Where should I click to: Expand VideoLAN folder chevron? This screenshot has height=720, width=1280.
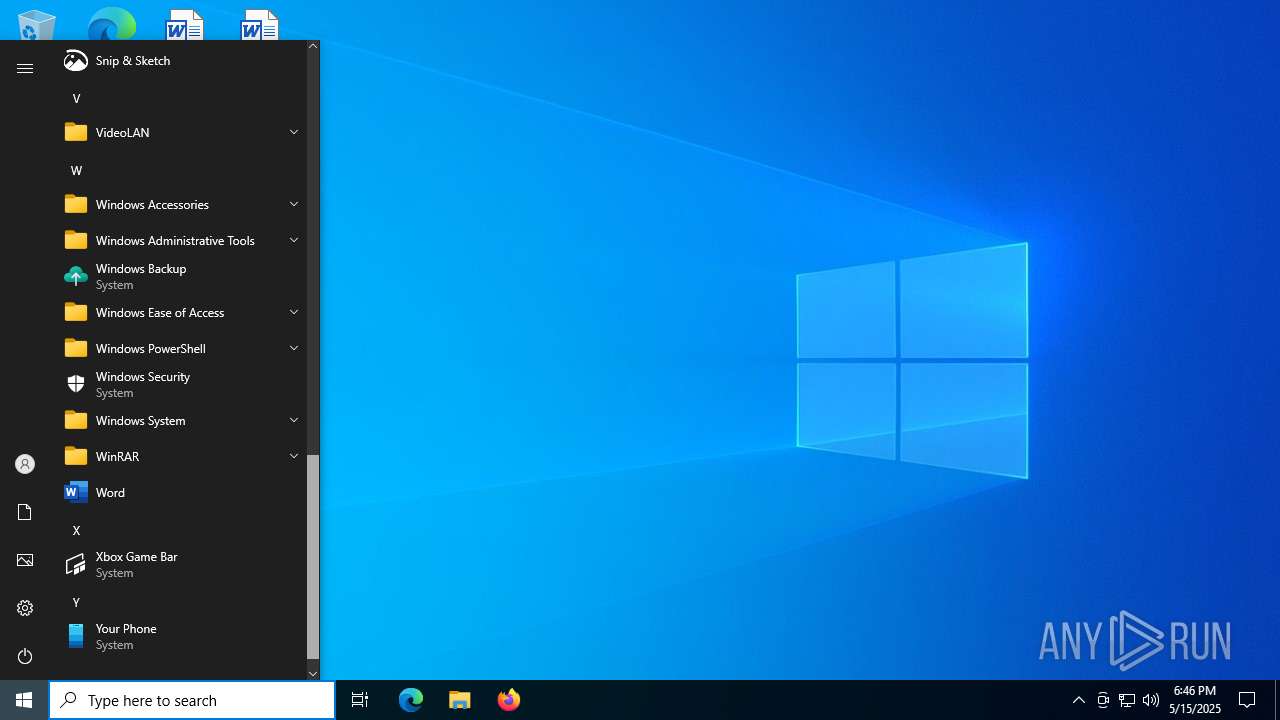click(294, 132)
